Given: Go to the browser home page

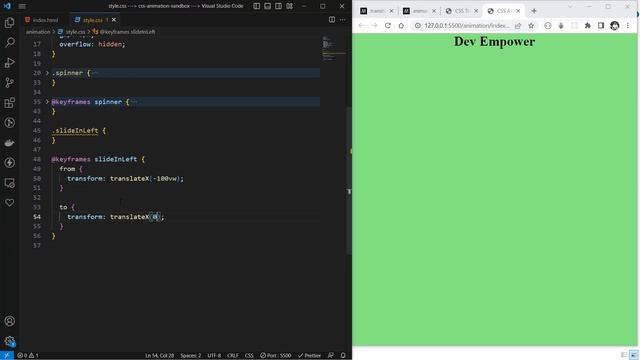Looking at the screenshot, I should click(401, 25).
